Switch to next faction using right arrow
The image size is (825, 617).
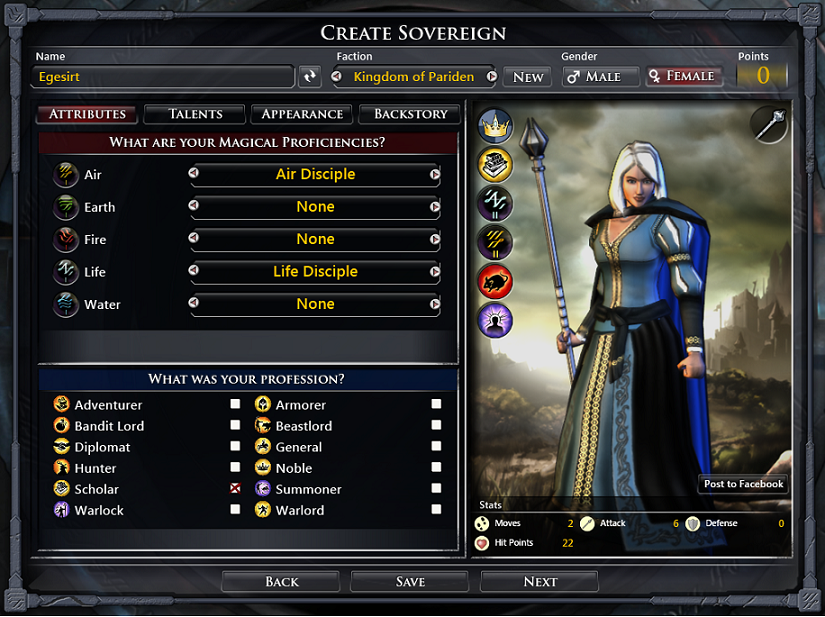[x=492, y=77]
